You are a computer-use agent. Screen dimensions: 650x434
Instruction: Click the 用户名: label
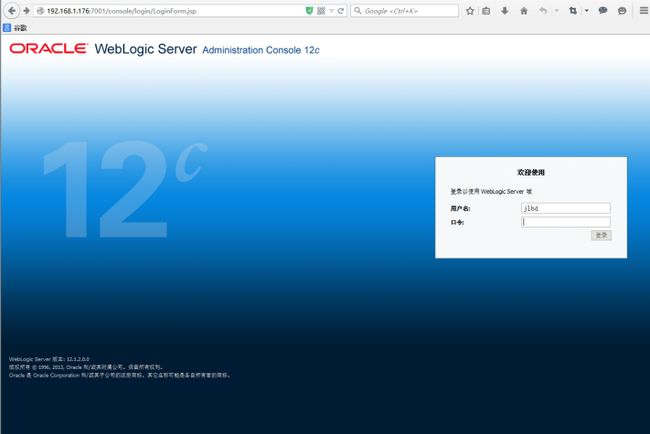coord(460,209)
